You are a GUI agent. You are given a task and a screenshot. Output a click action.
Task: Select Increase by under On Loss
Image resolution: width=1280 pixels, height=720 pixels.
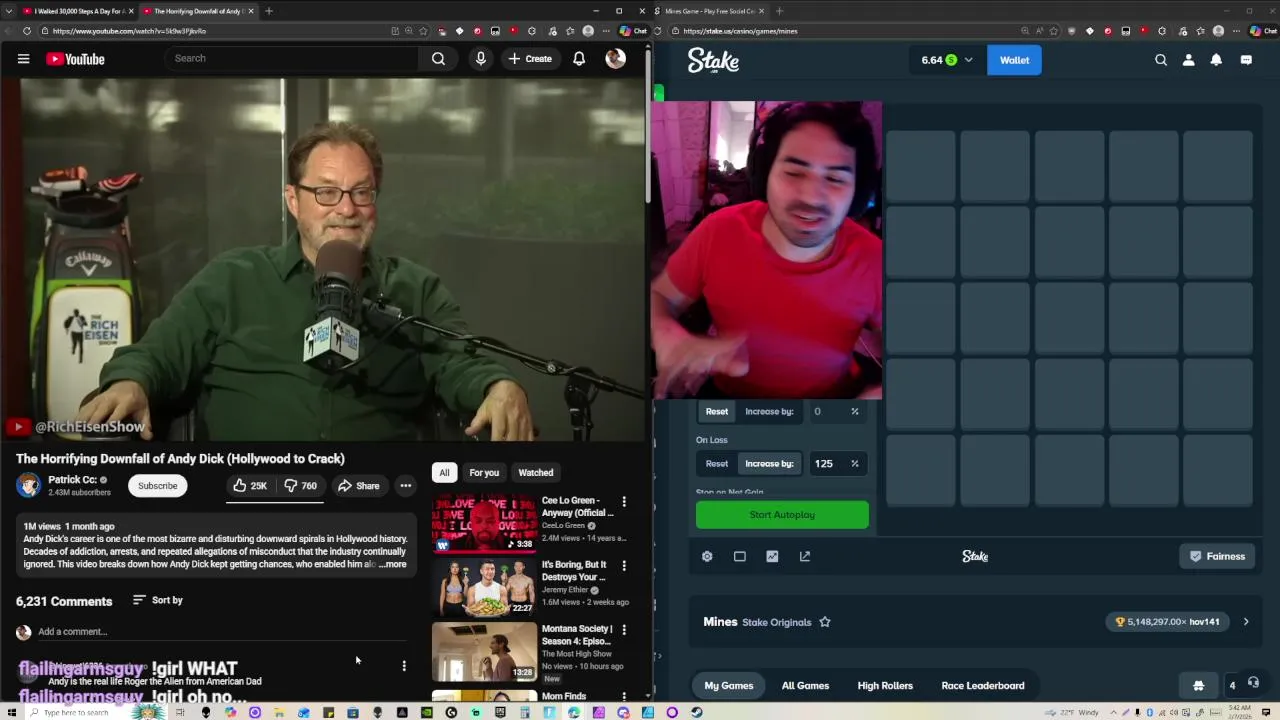coord(769,463)
